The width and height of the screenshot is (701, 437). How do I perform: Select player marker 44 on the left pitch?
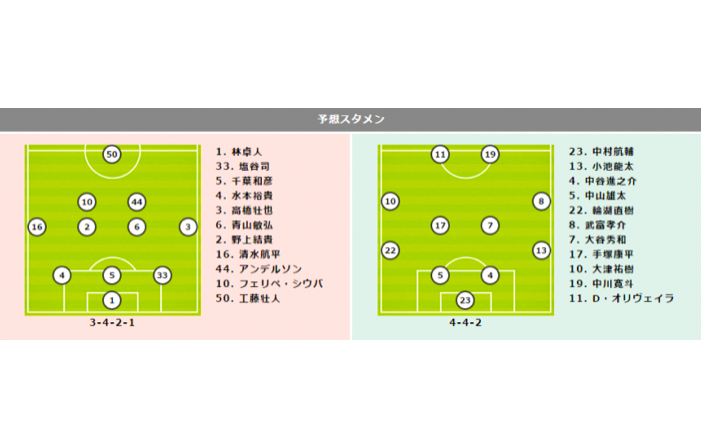[x=137, y=202]
